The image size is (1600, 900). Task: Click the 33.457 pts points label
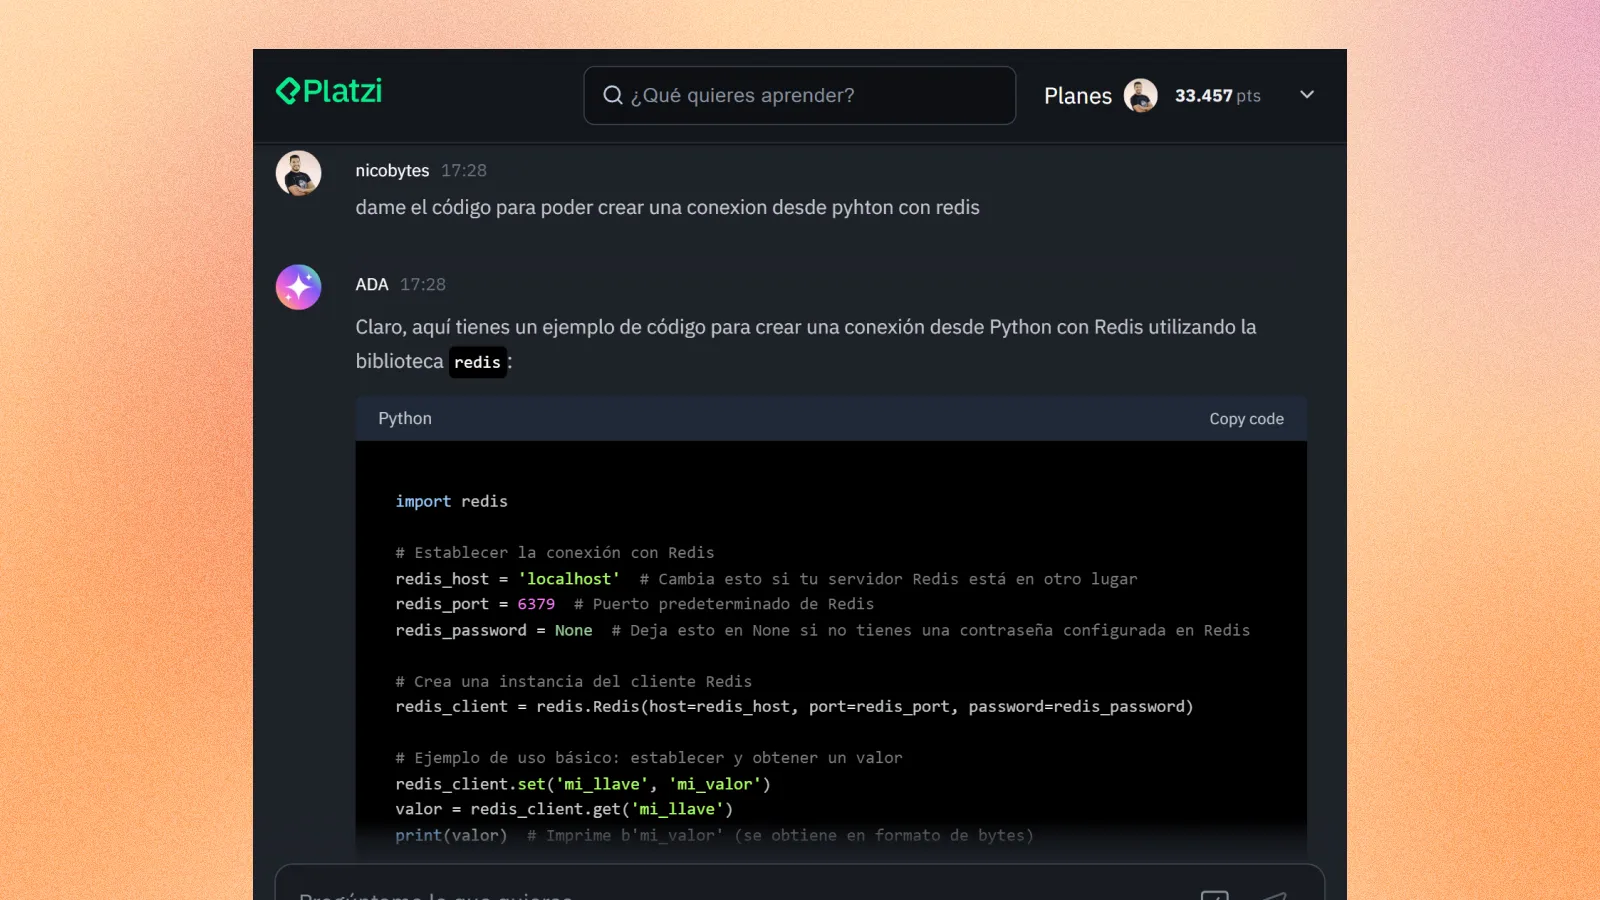click(x=1217, y=96)
